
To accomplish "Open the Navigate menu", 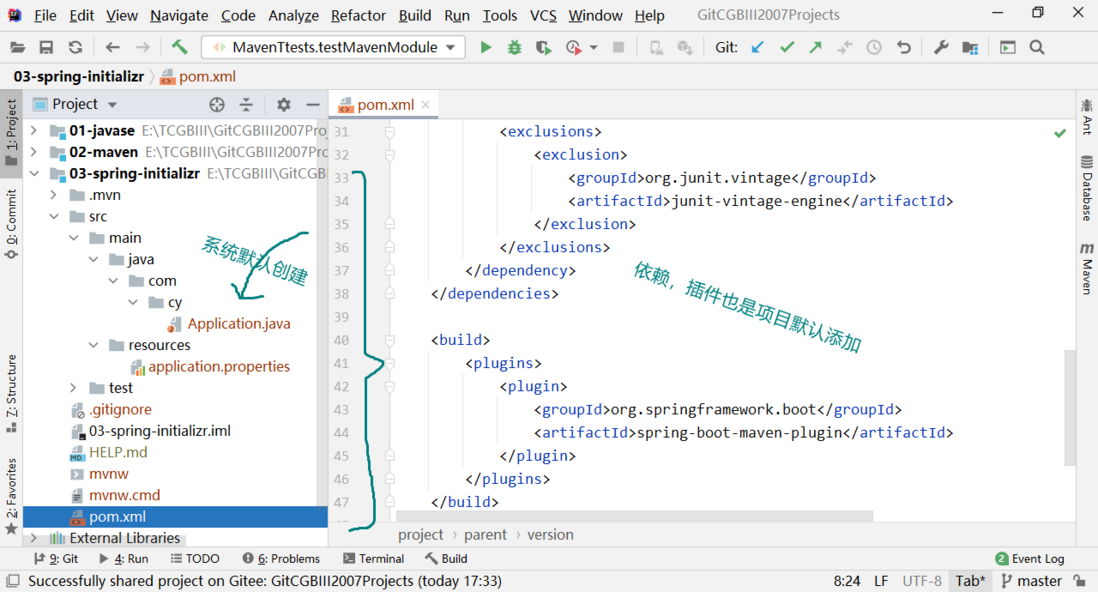I will coord(179,15).
